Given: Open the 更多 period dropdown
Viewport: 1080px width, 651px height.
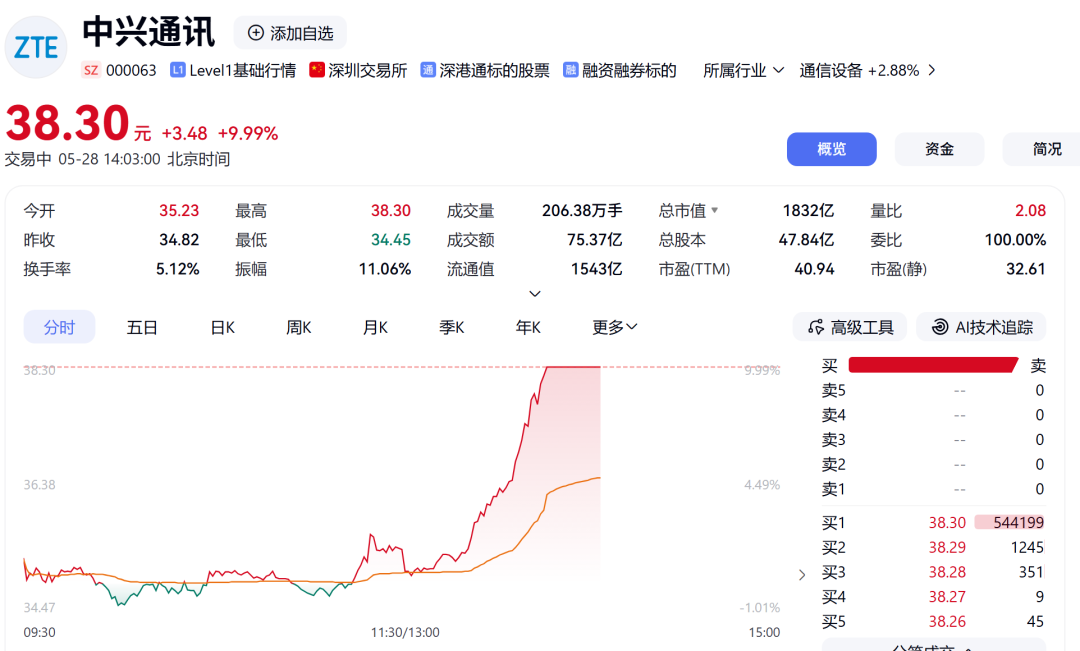Looking at the screenshot, I should (x=614, y=327).
